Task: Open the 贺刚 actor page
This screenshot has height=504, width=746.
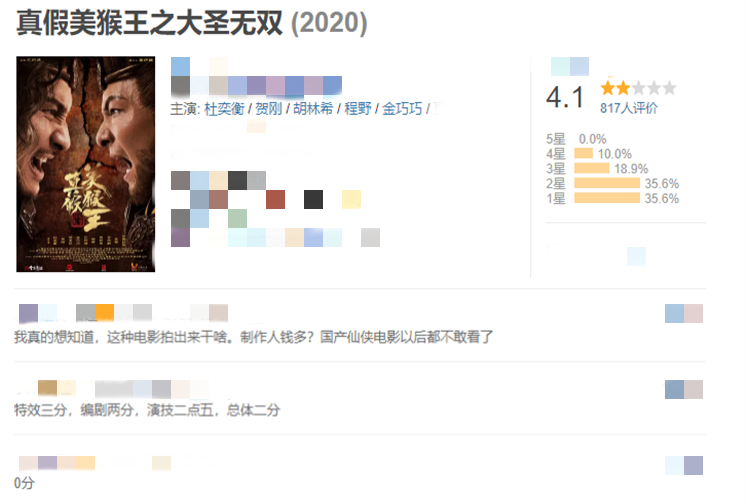Action: [268, 109]
